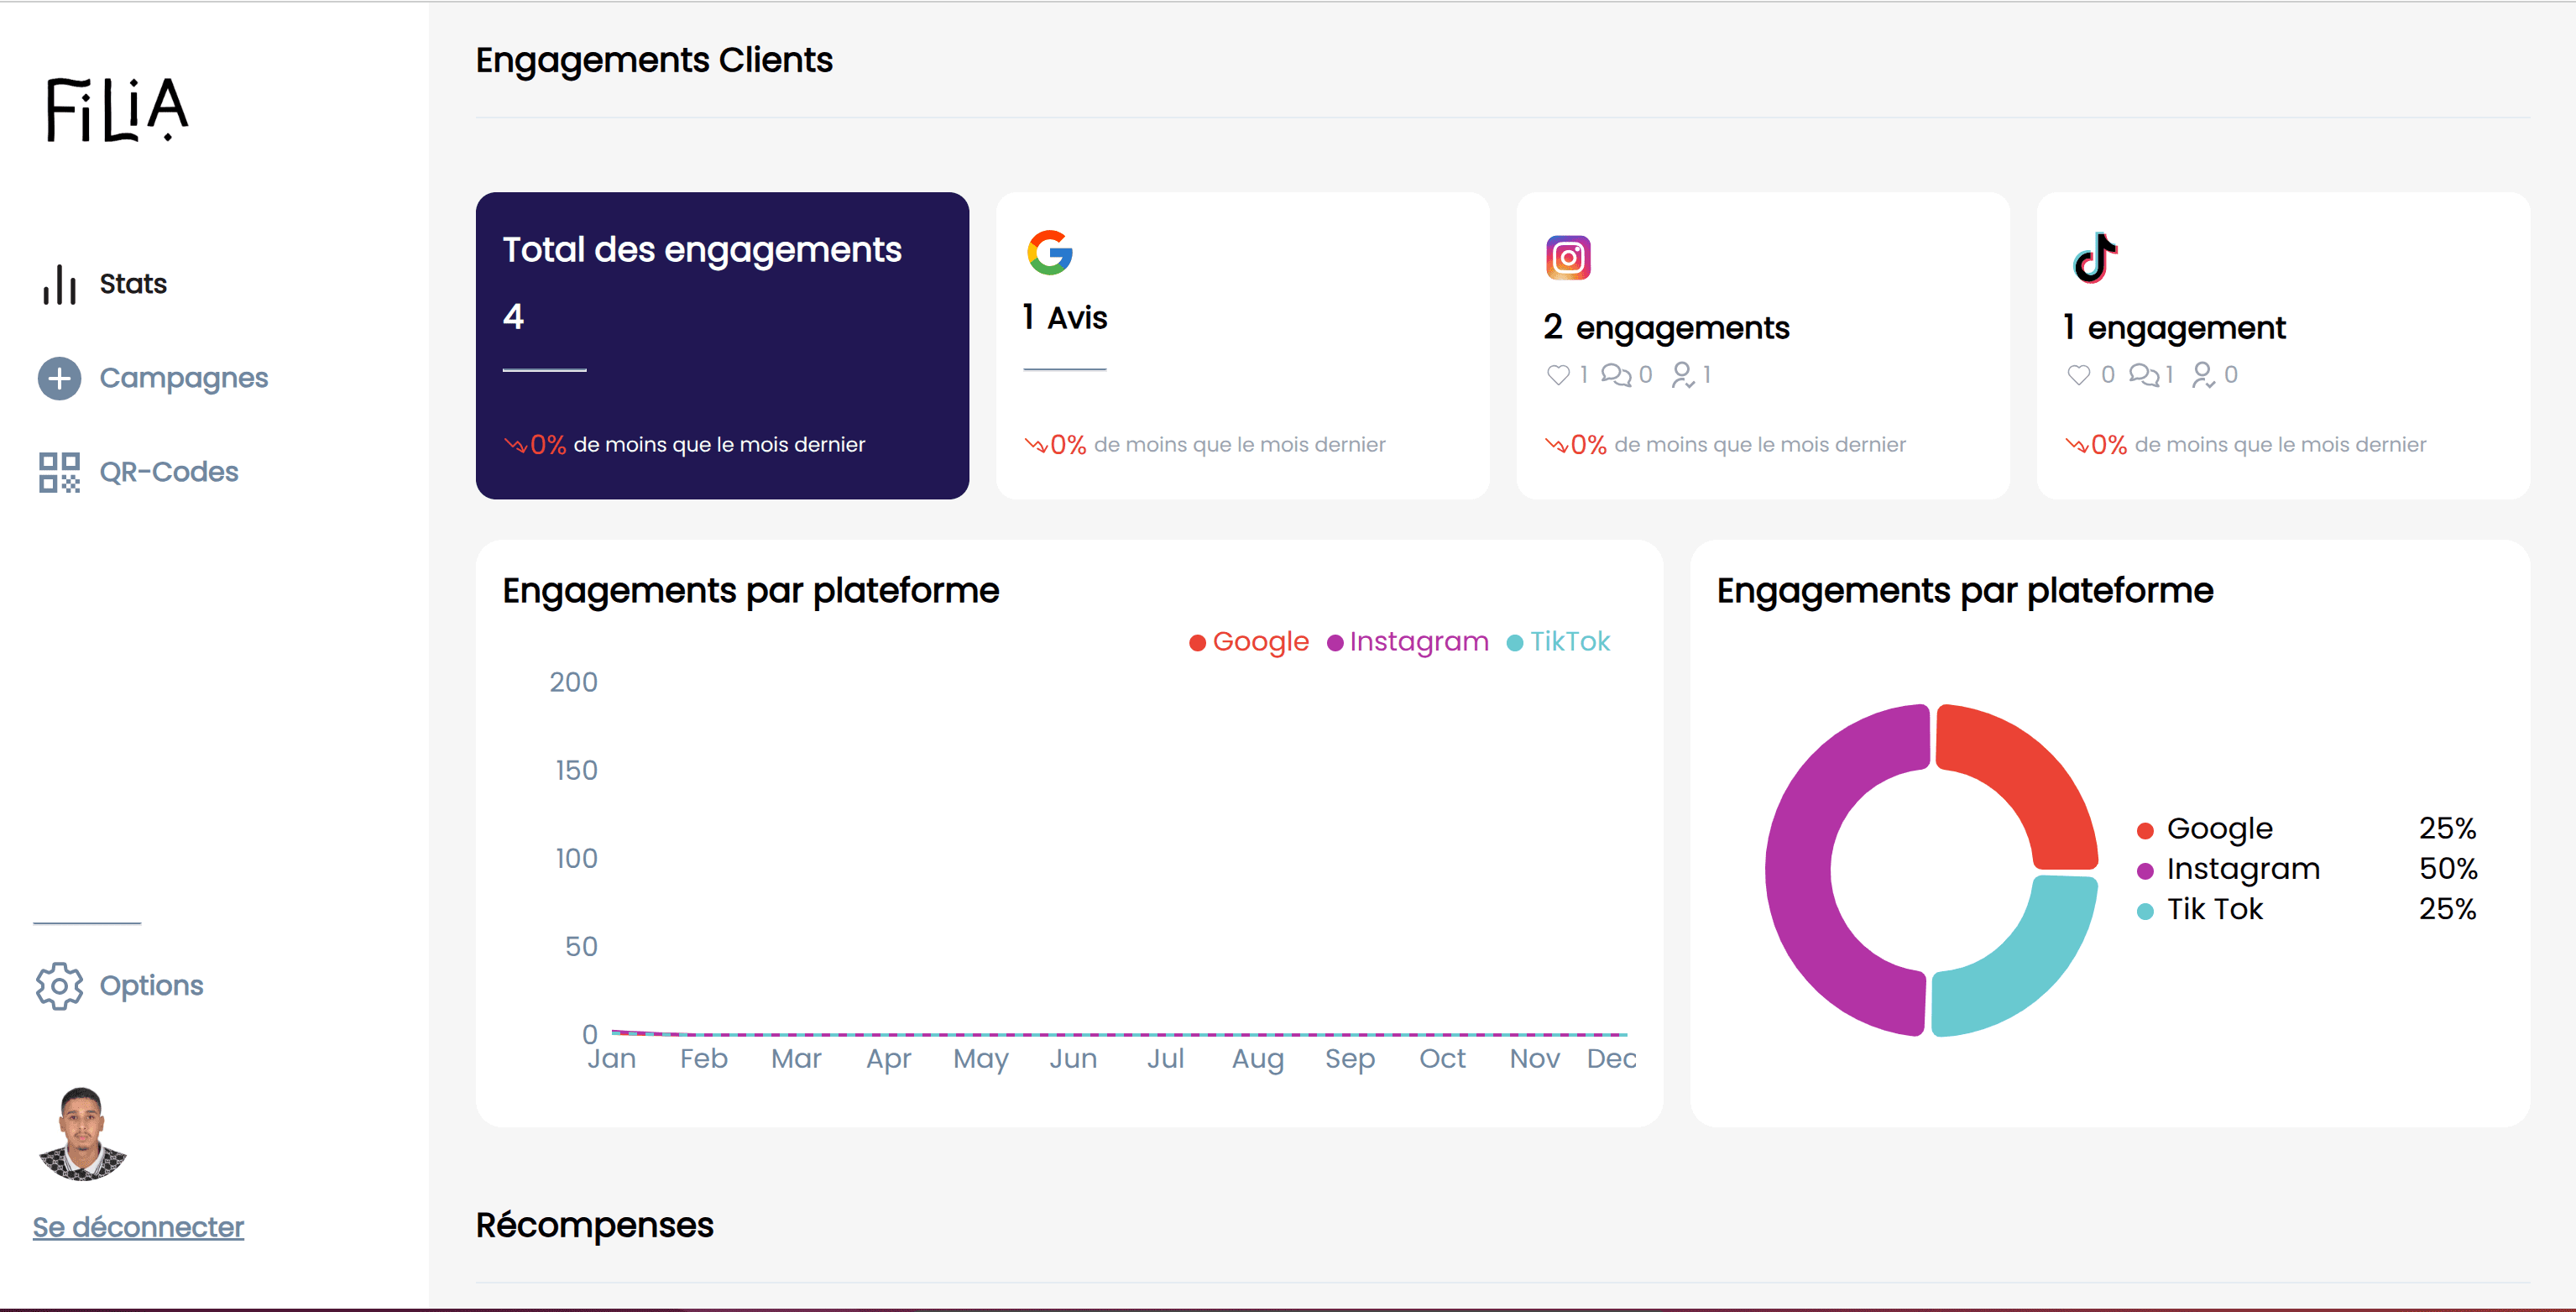
Task: Click the QR-Codes grid icon
Action: [x=60, y=472]
